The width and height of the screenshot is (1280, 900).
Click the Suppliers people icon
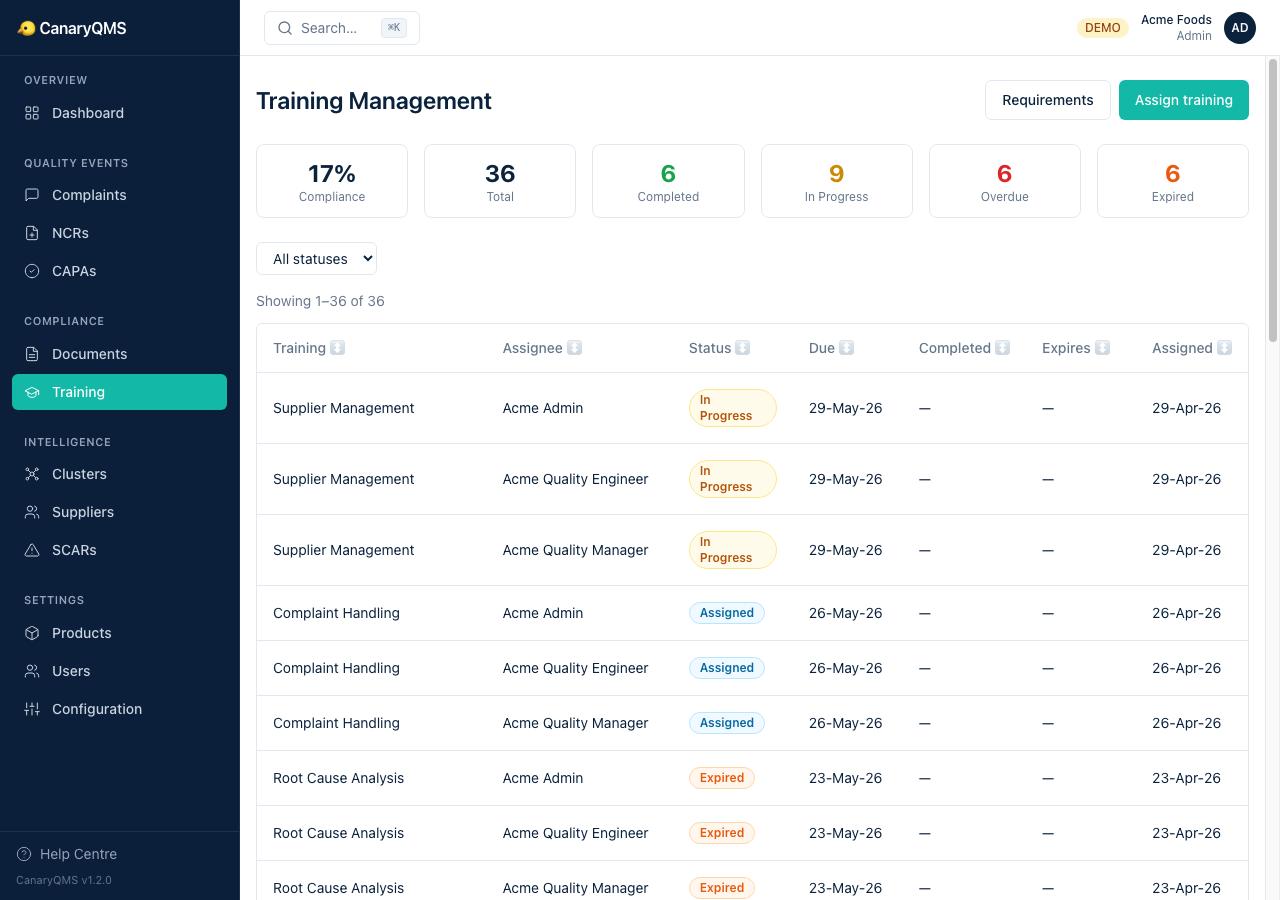[x=32, y=512]
